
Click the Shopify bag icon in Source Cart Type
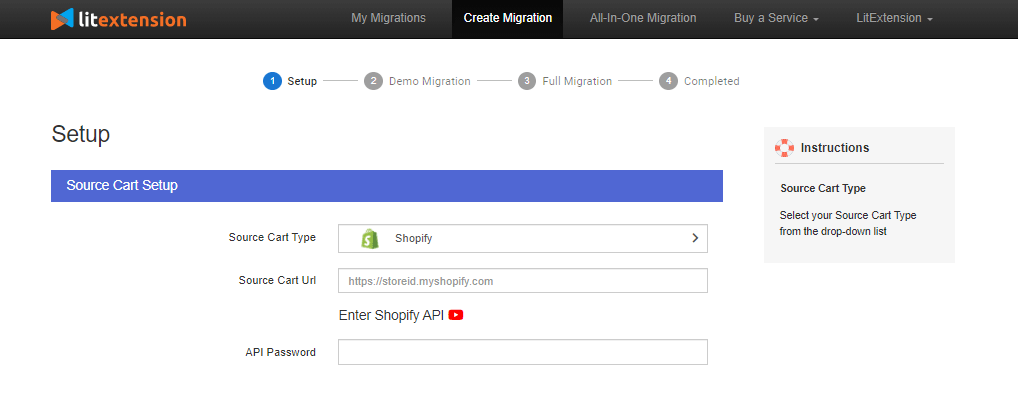point(369,238)
